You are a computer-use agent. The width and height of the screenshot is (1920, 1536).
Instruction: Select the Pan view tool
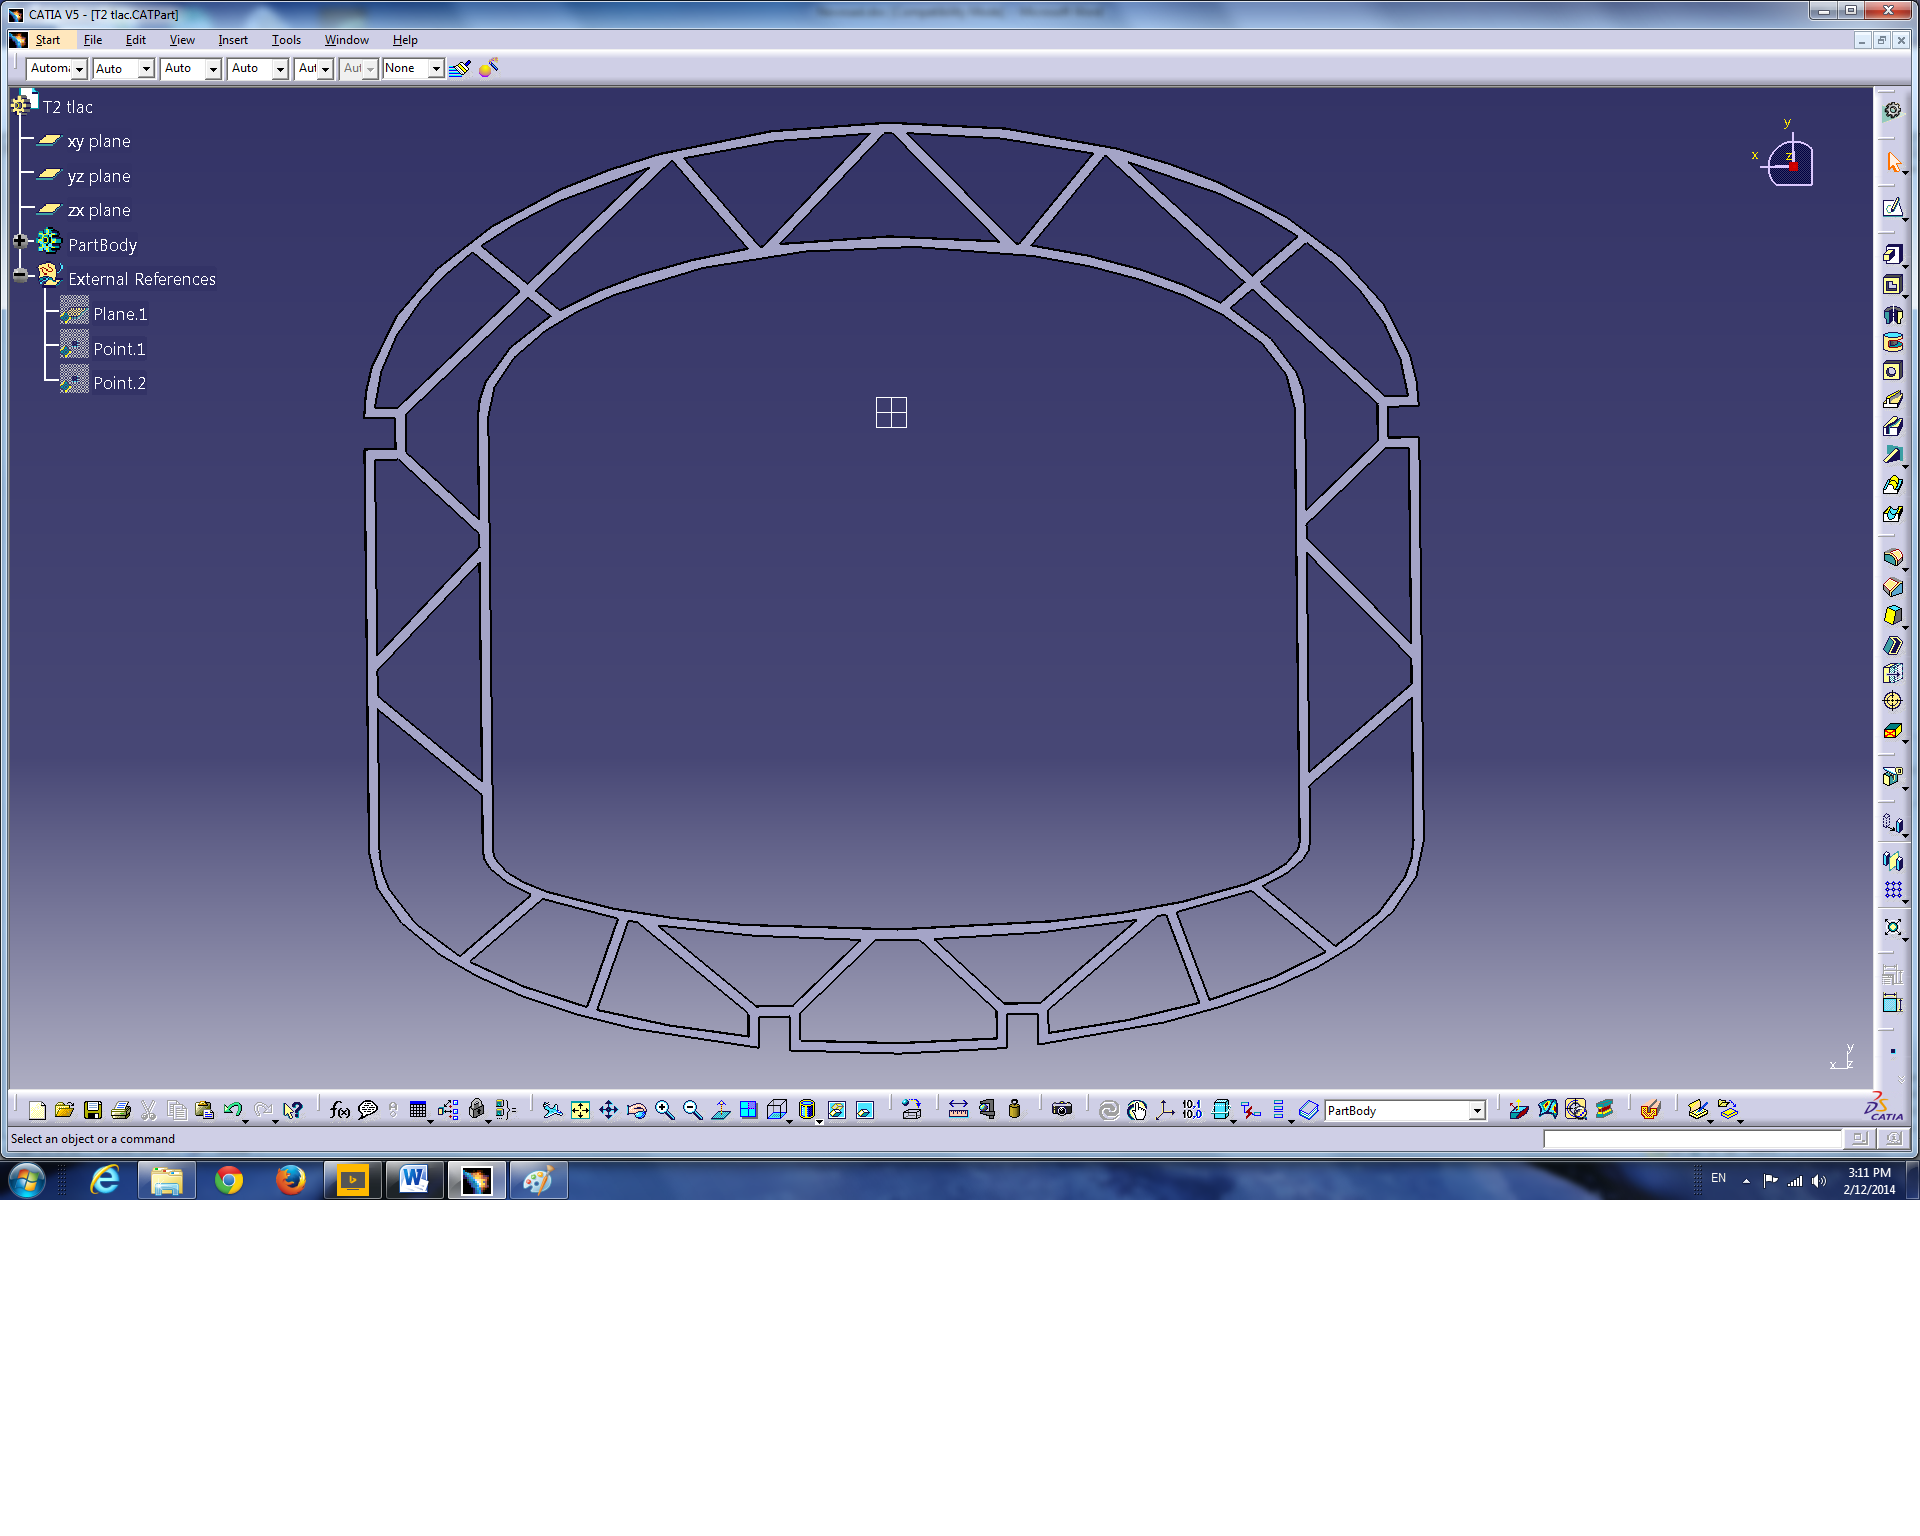click(608, 1110)
